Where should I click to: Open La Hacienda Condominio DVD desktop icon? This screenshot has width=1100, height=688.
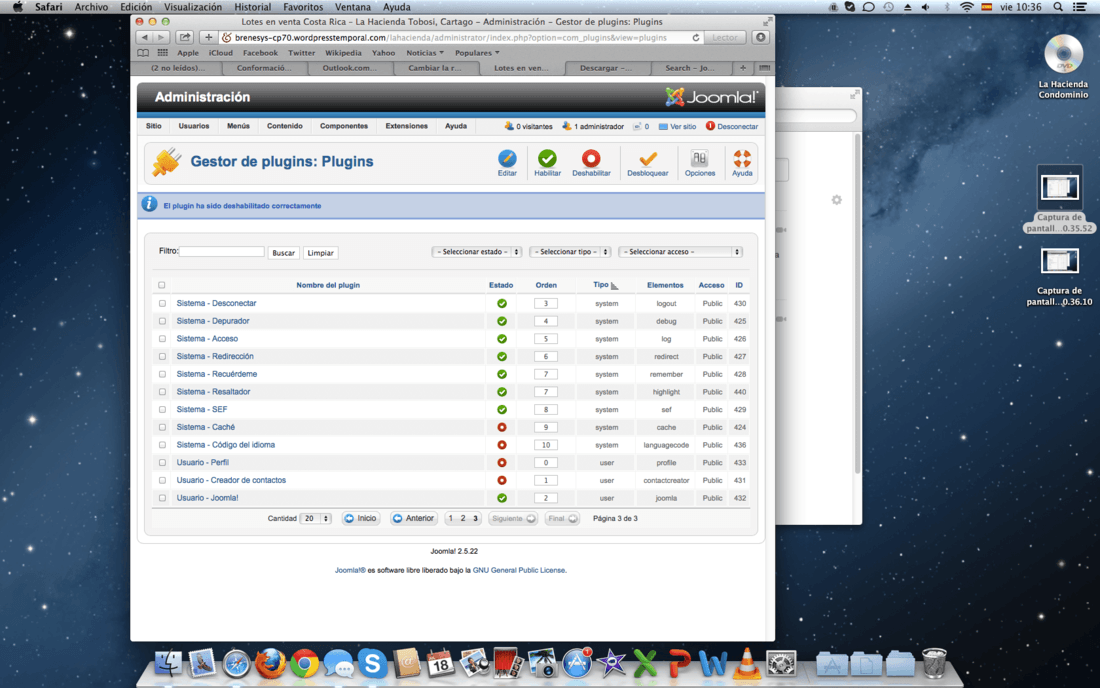(x=1063, y=53)
